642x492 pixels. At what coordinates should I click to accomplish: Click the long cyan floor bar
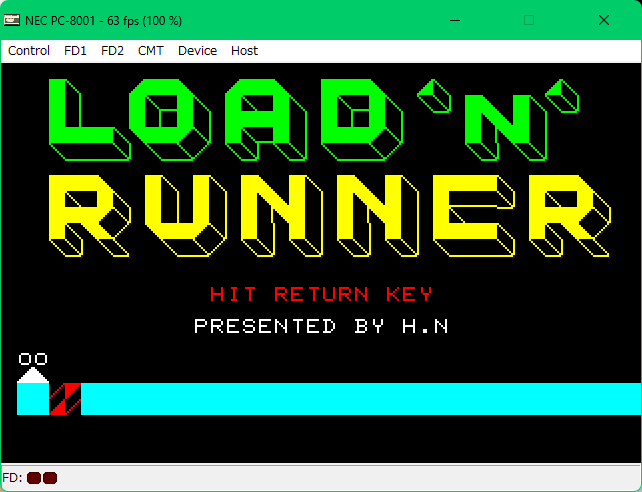coord(360,399)
